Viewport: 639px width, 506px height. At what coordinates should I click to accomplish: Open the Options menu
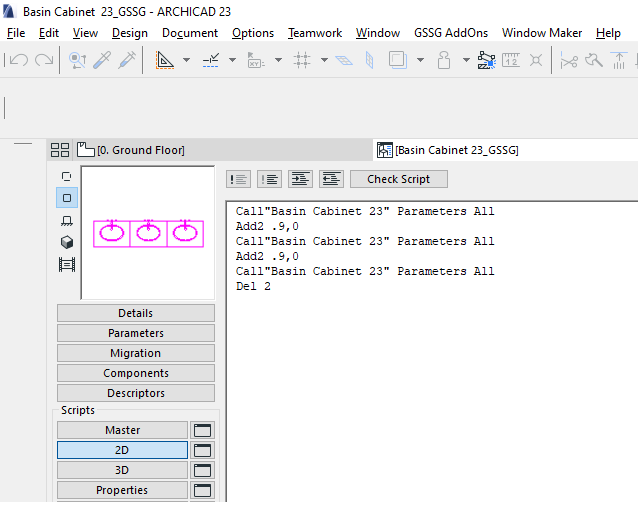(253, 33)
